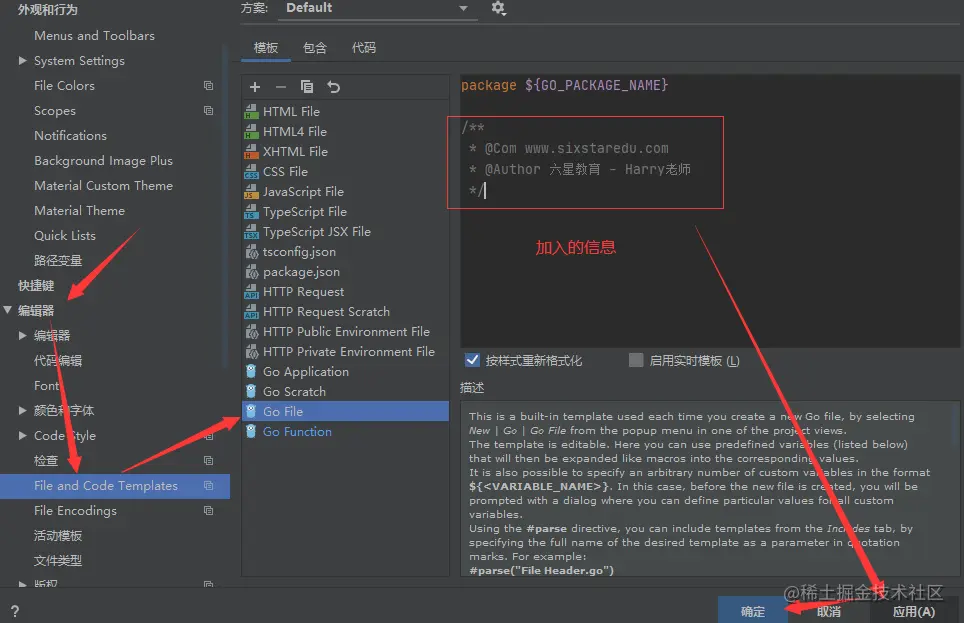The image size is (964, 623).
Task: Select the HTML4 File template
Action: [x=295, y=132]
